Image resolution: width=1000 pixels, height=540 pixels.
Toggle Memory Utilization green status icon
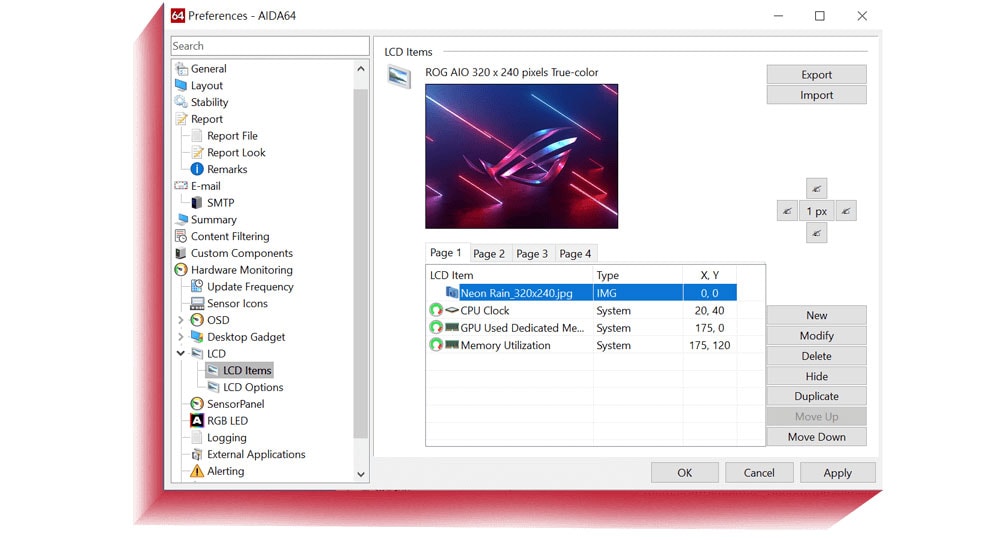[436, 345]
